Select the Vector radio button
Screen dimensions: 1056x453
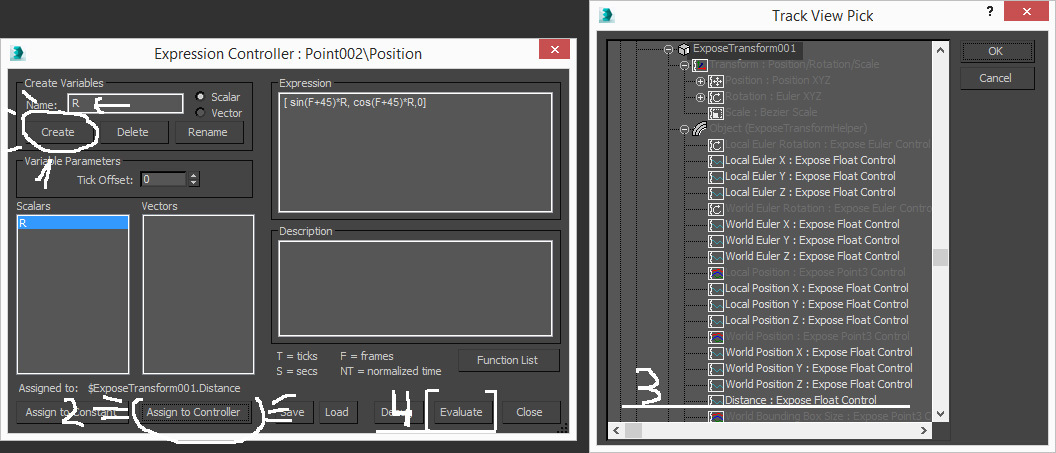click(x=200, y=112)
